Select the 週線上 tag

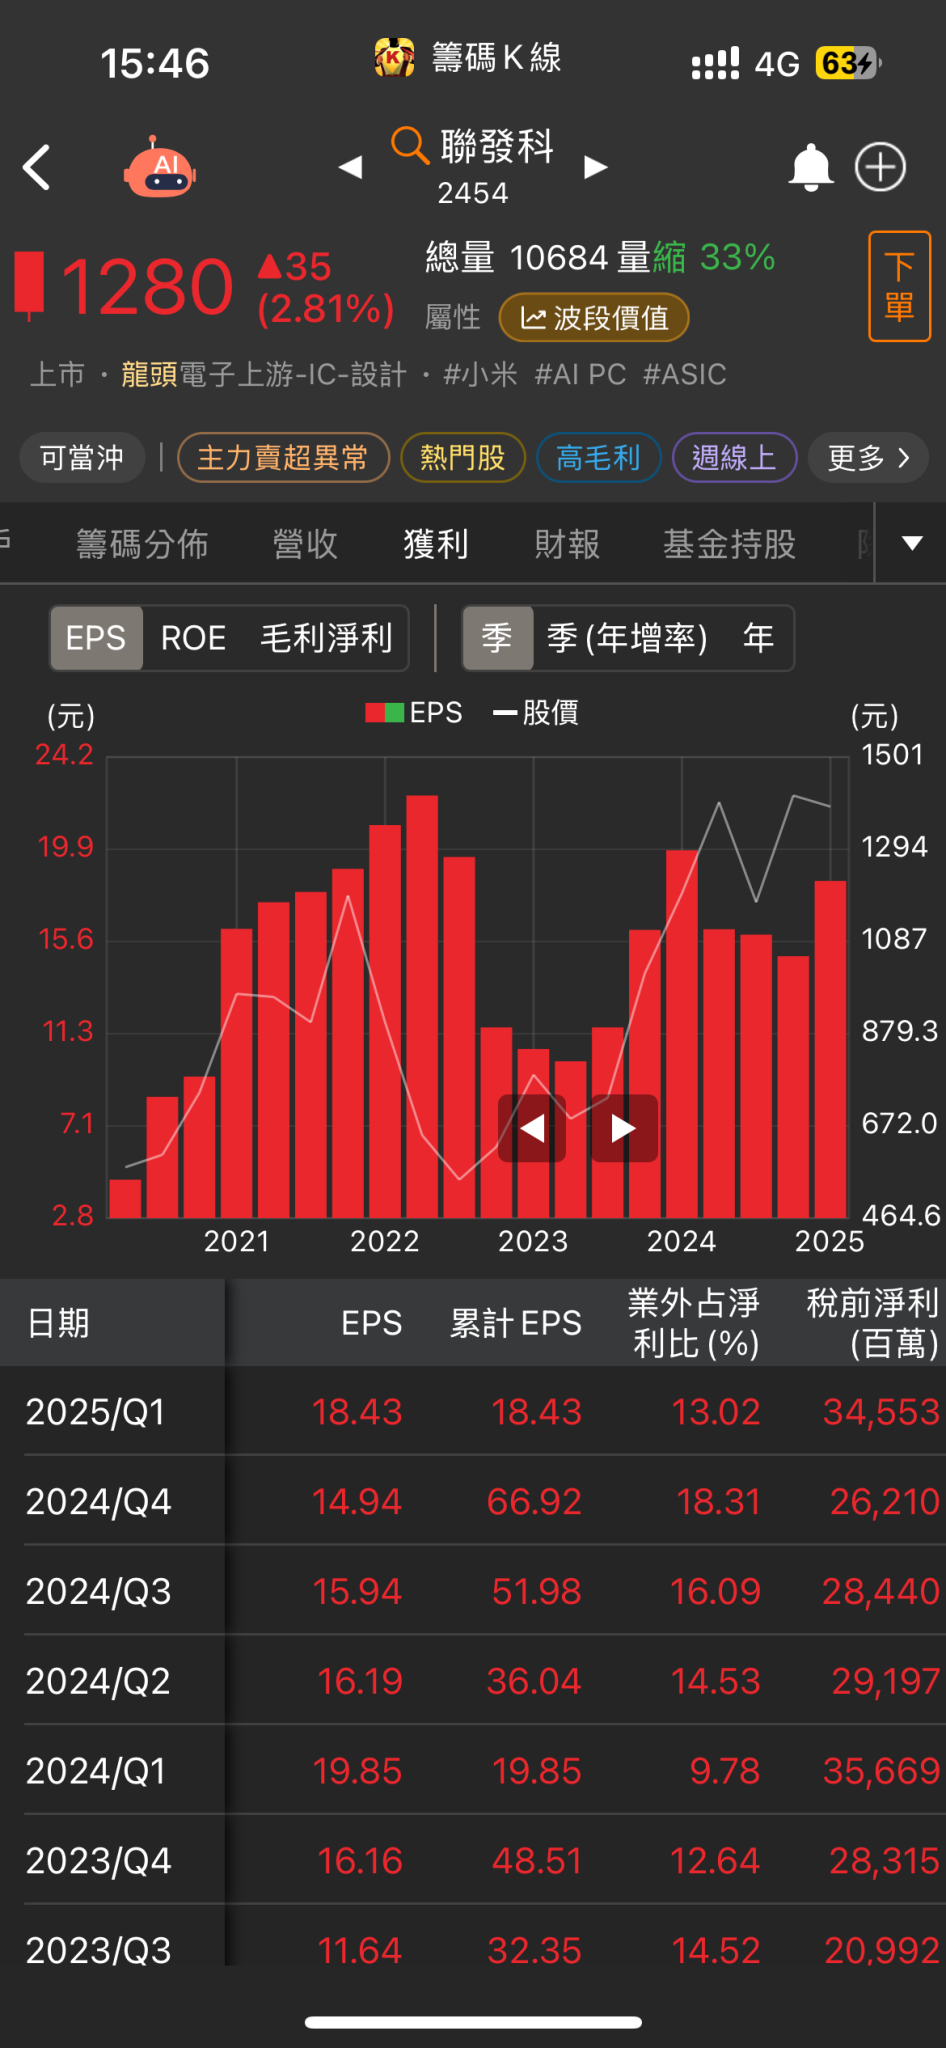pos(734,458)
